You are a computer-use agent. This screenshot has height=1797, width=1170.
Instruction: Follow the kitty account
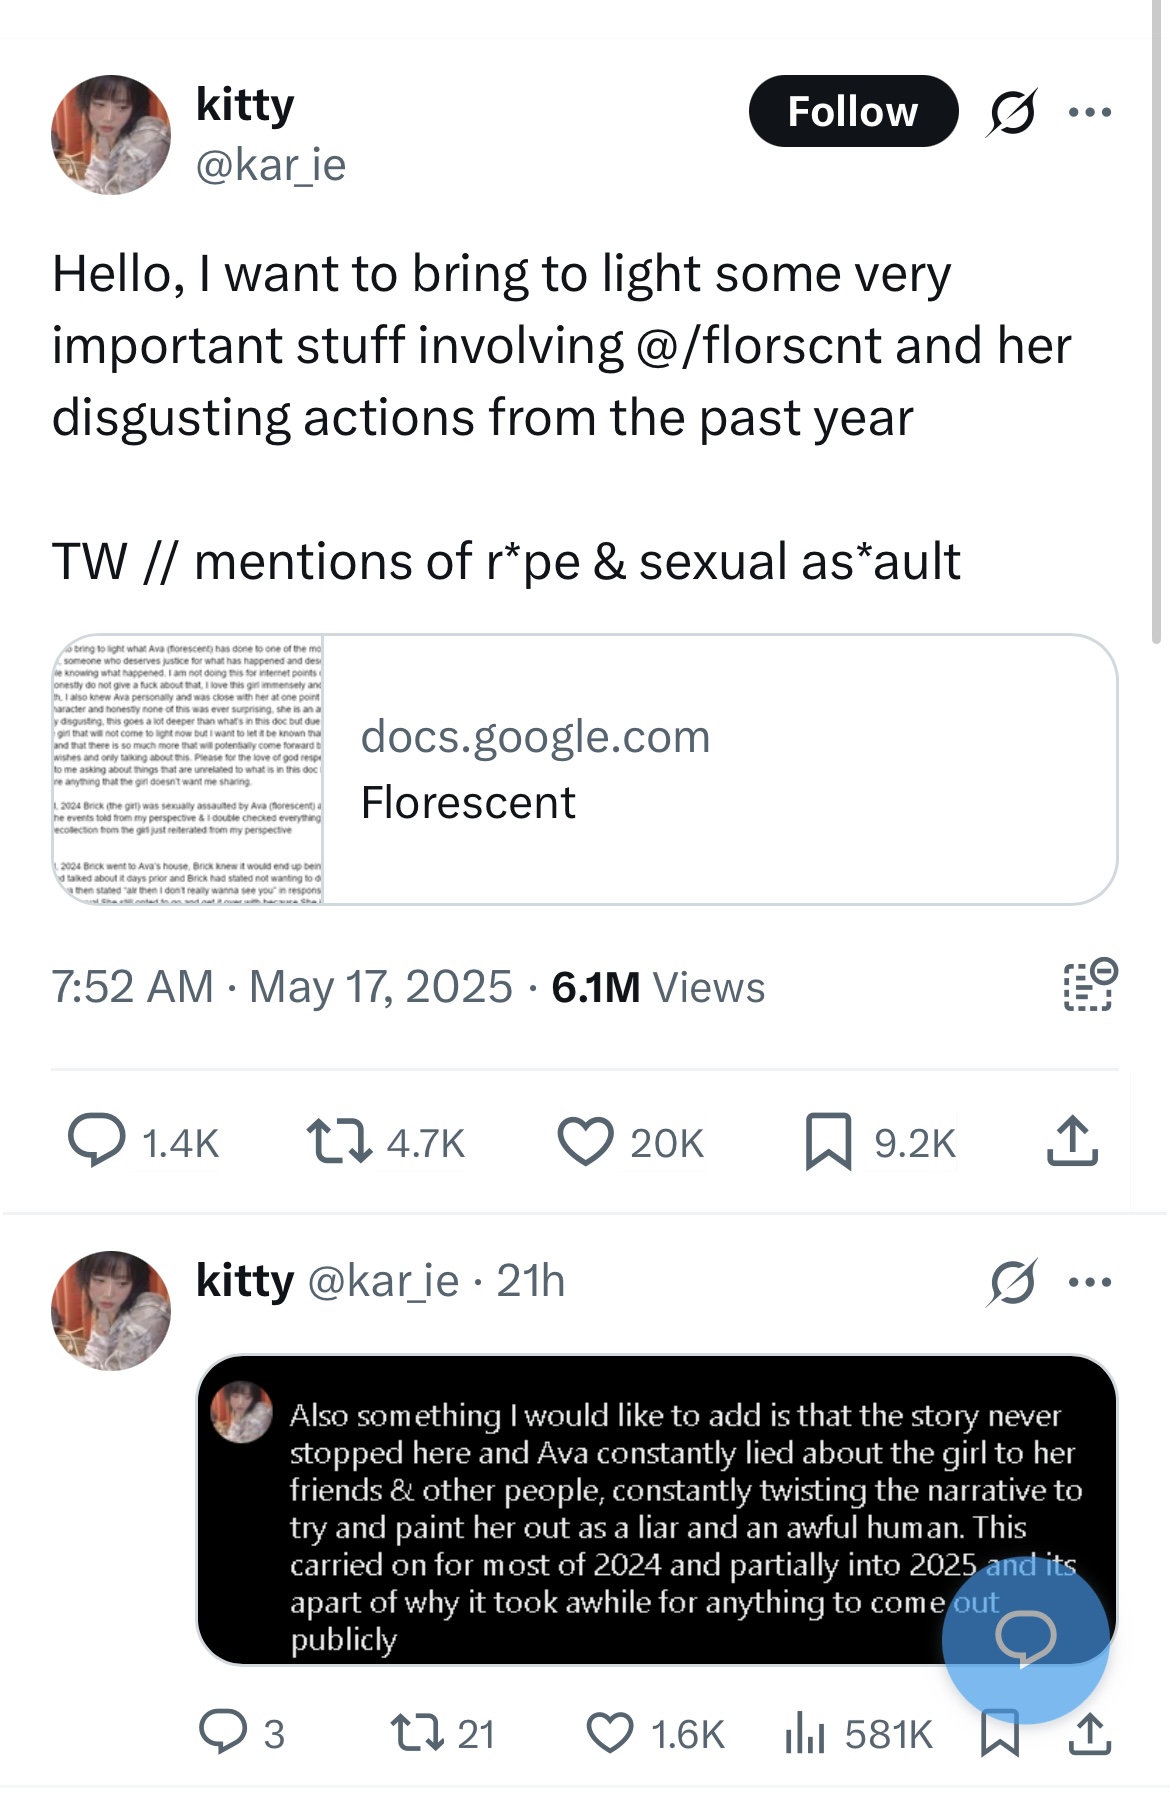(853, 111)
